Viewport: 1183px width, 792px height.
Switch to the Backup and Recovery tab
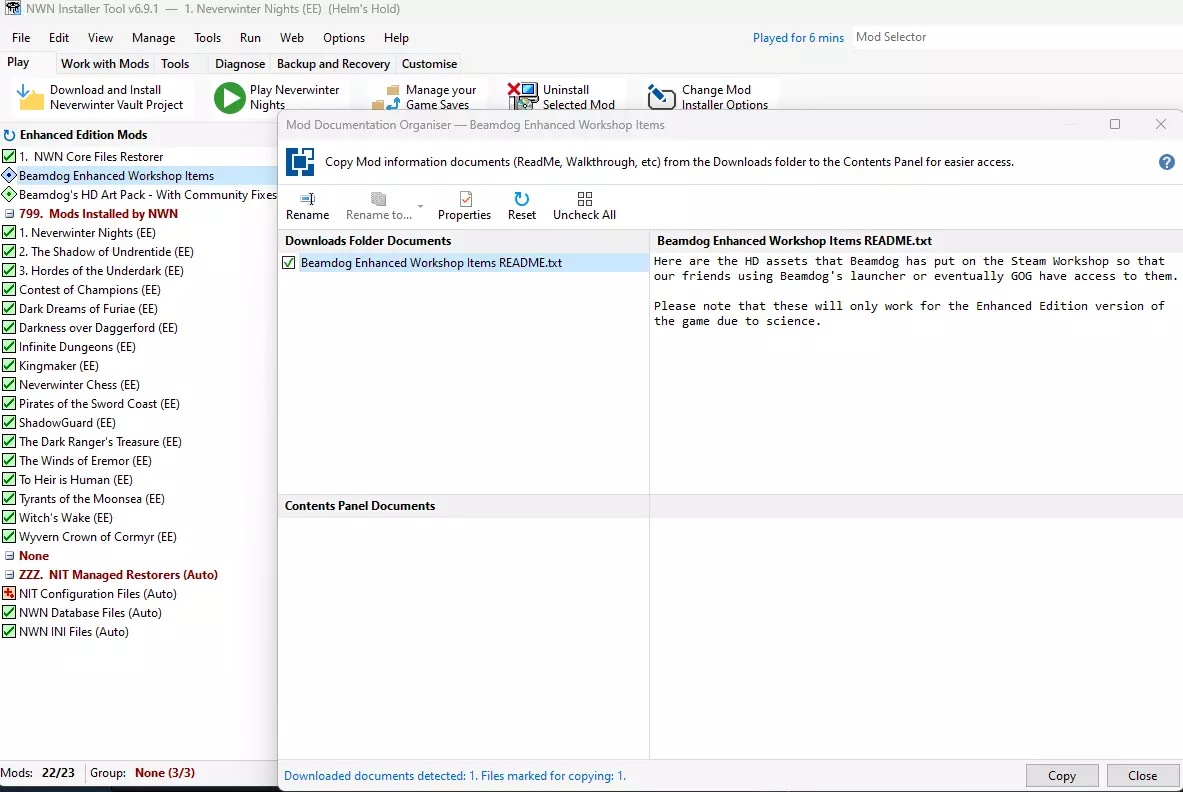(333, 64)
